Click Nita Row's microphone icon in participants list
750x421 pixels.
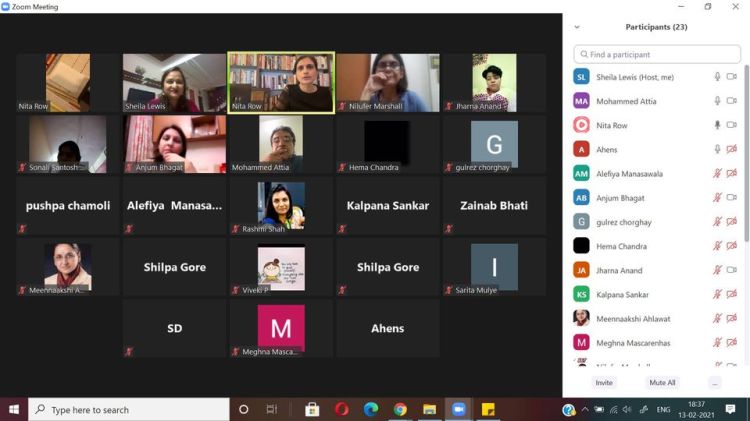pyautogui.click(x=717, y=125)
